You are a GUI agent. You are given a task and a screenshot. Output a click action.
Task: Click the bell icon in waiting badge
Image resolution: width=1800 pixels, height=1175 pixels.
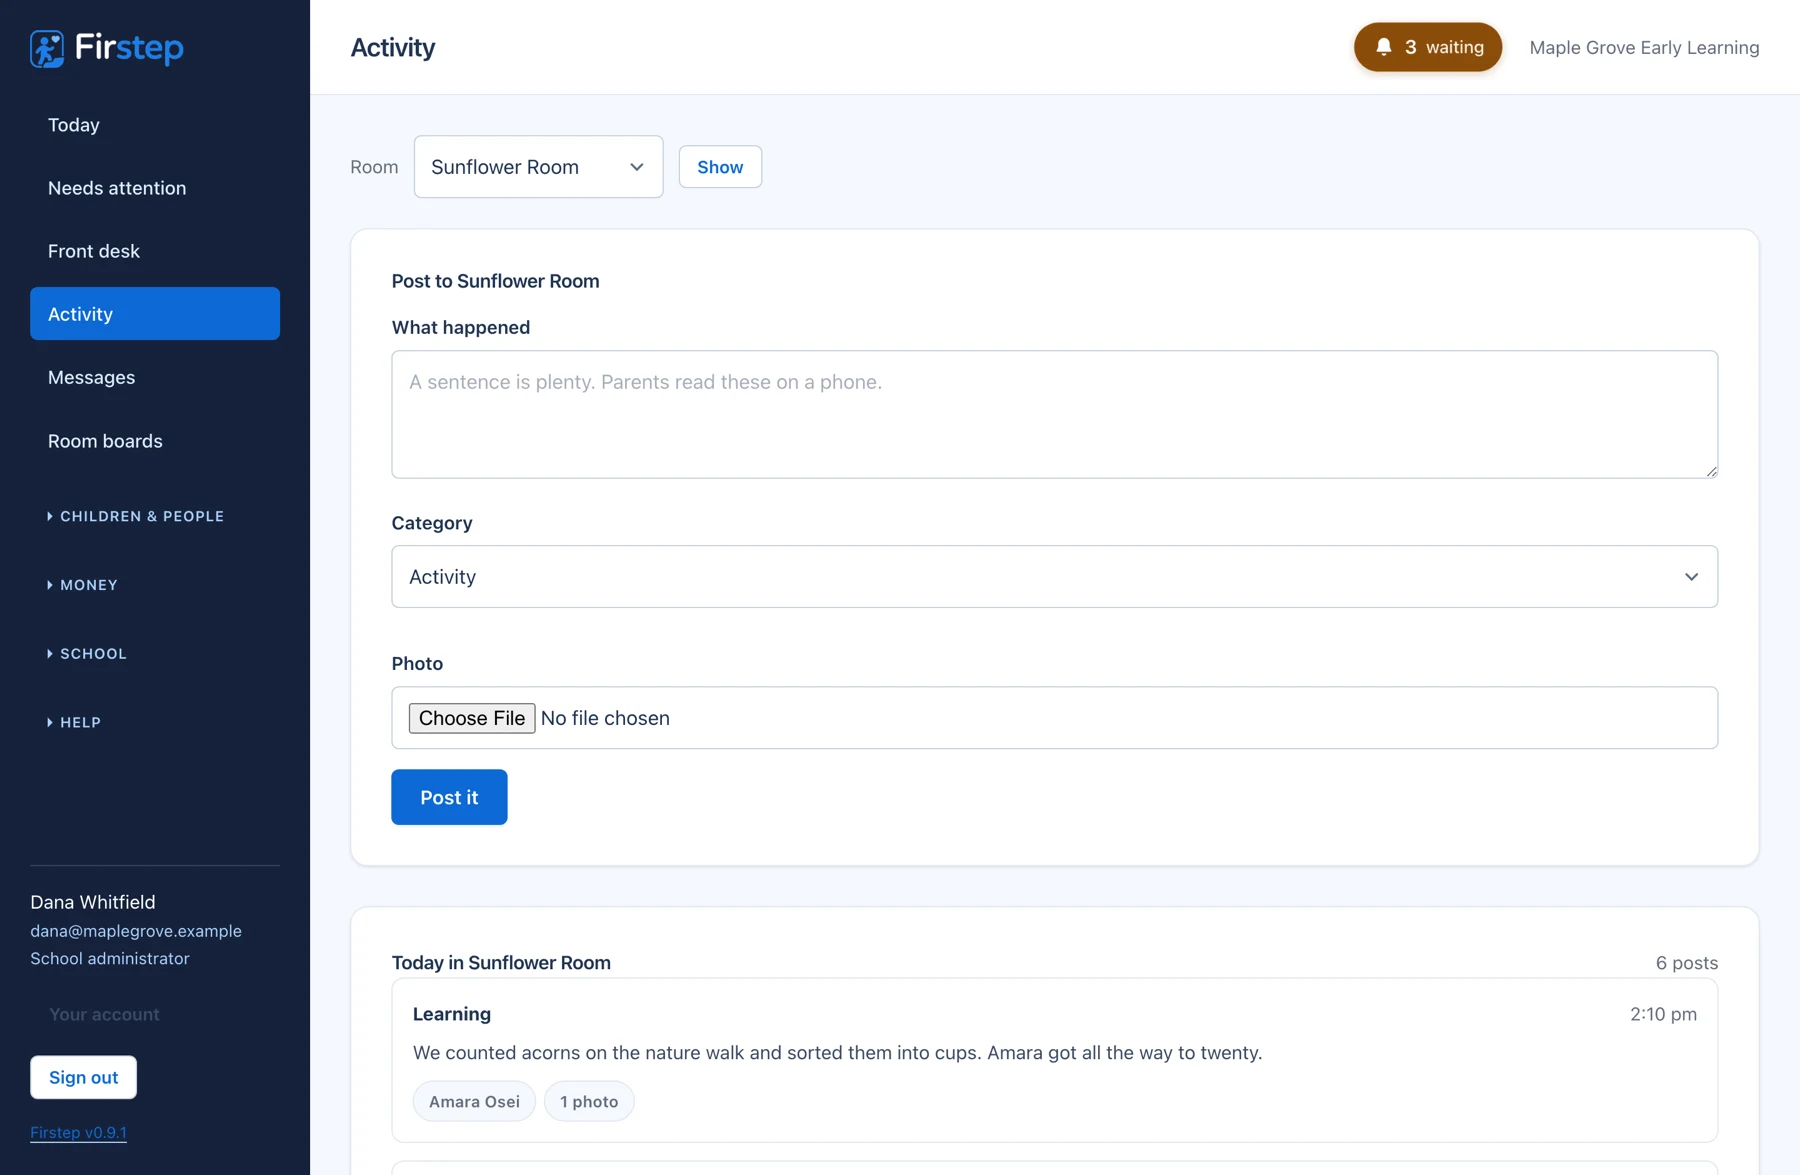click(x=1384, y=47)
